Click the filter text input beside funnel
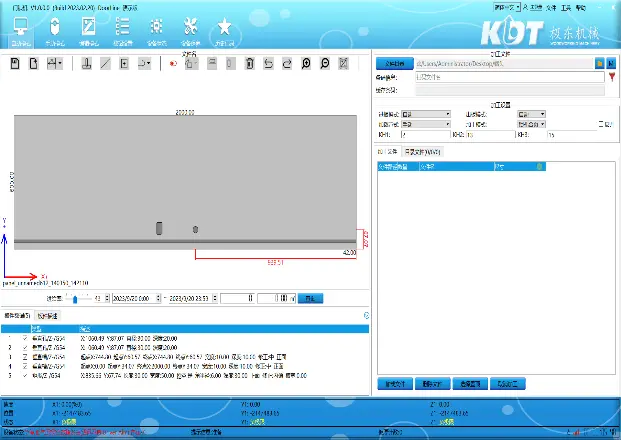Viewport: 621px width, 440px height. [x=510, y=77]
